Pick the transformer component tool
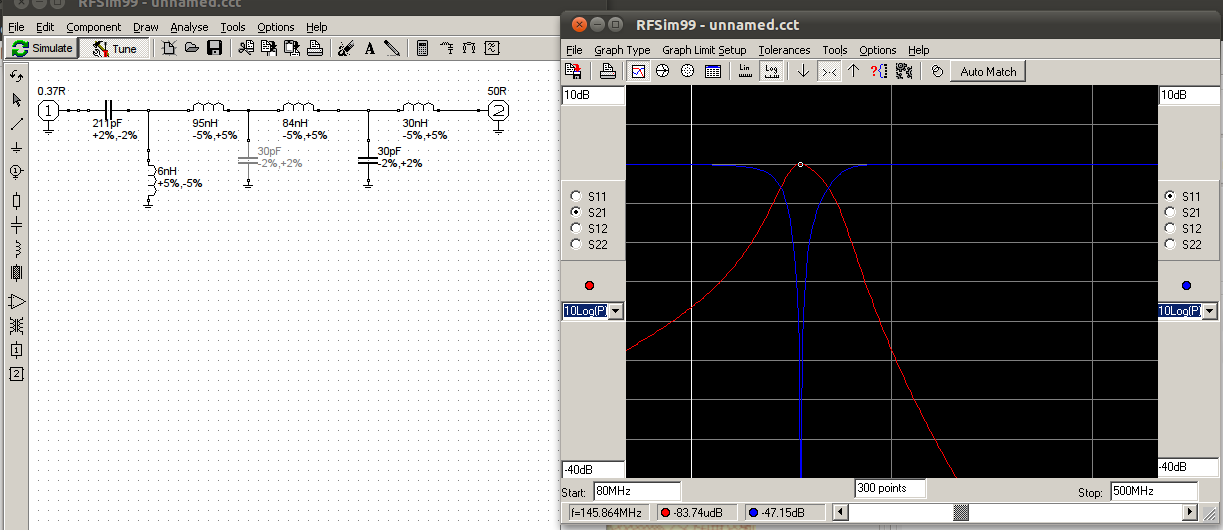This screenshot has height=530, width=1223. click(16, 325)
